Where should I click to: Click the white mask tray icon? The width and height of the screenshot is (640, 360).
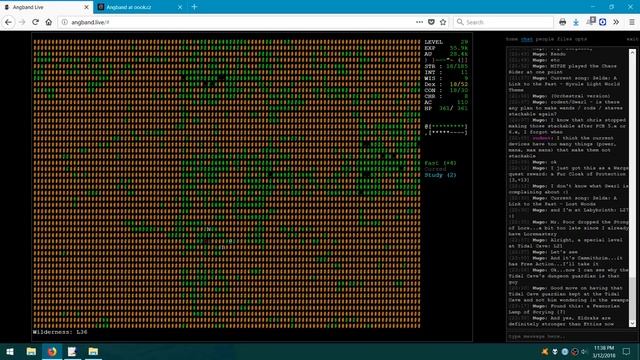tap(555, 351)
